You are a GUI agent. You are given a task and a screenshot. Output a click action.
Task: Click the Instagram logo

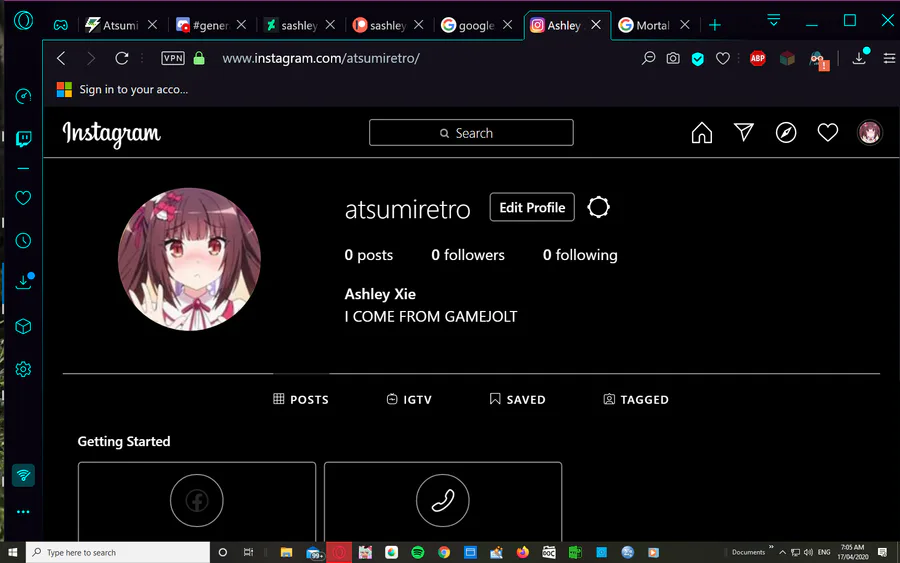pos(111,134)
